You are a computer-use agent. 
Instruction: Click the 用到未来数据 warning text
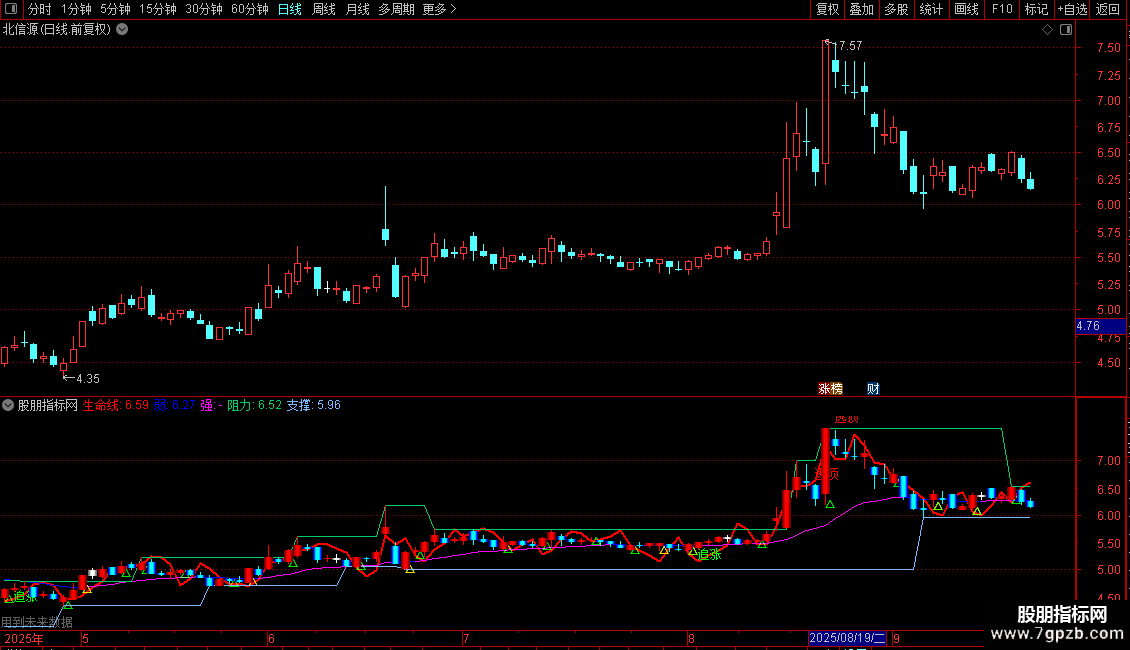[37, 622]
